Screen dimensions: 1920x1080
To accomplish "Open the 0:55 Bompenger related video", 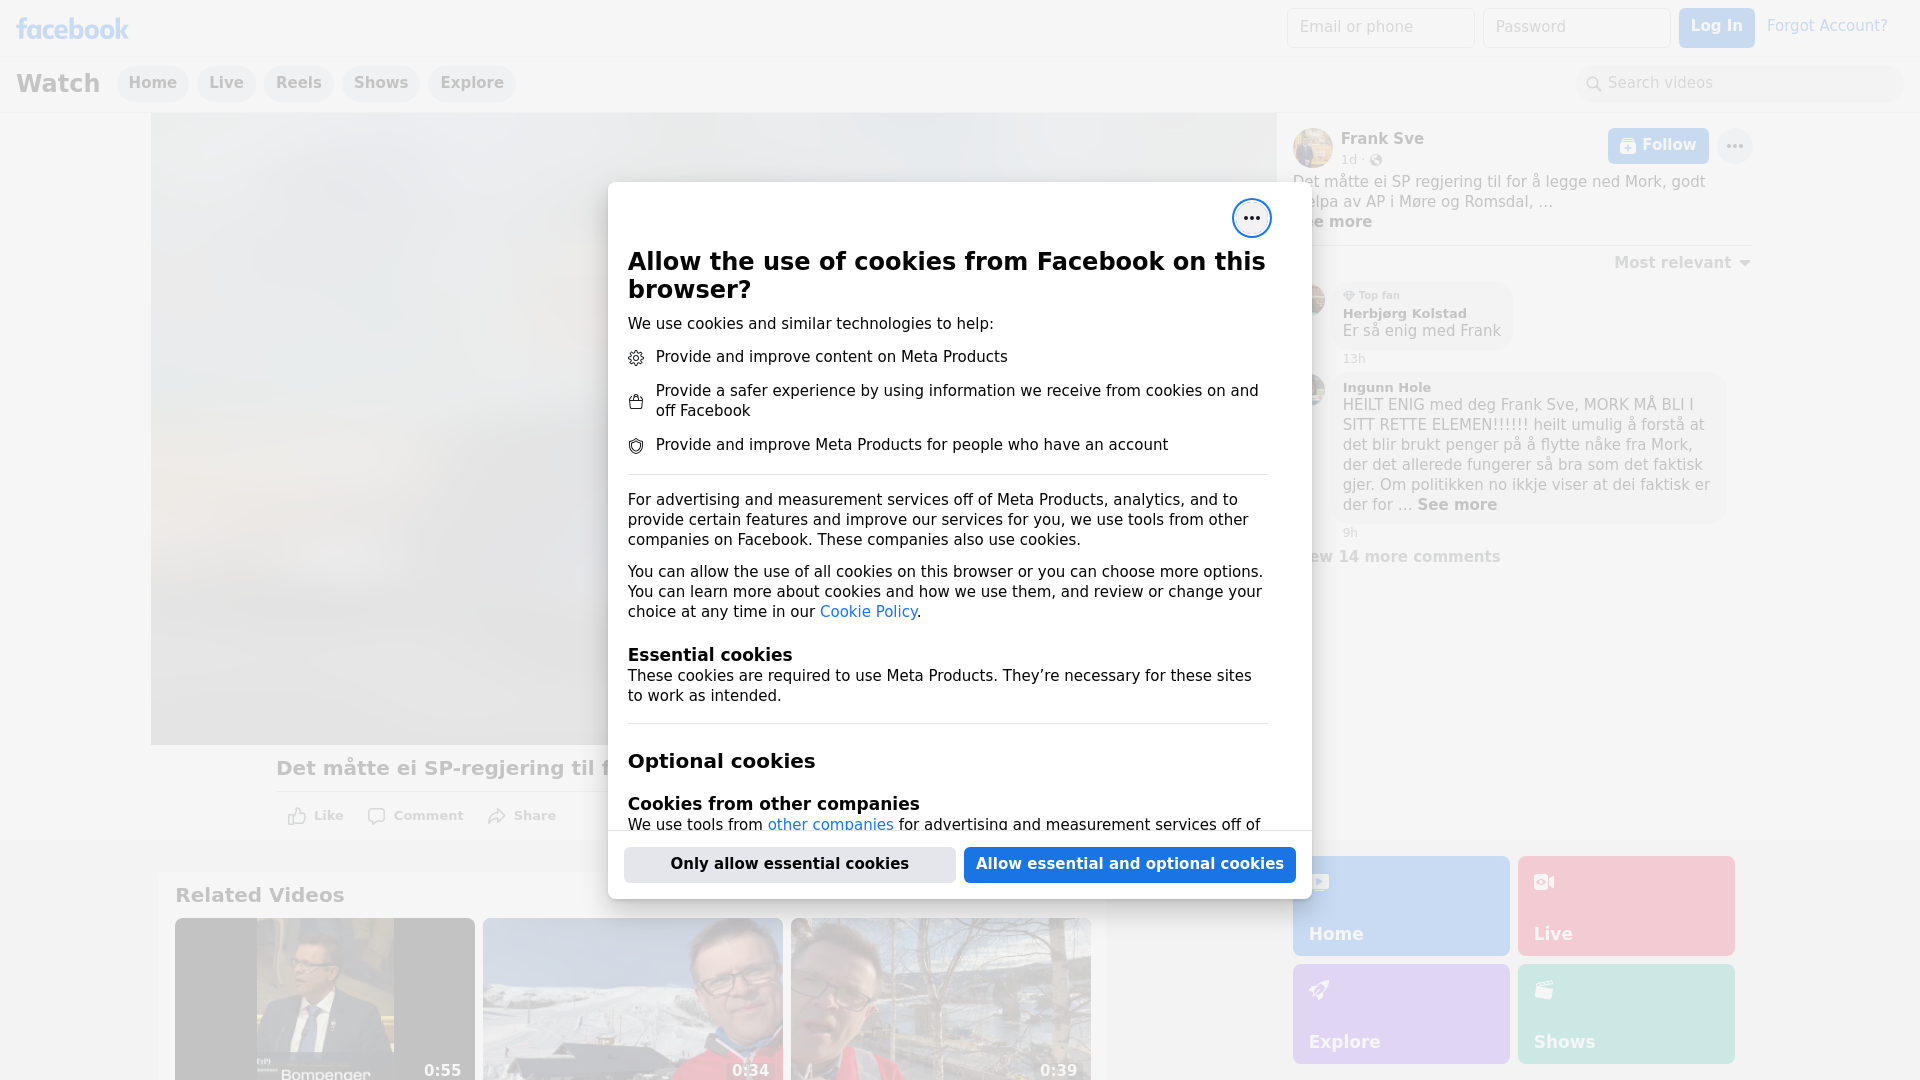I will tap(325, 999).
